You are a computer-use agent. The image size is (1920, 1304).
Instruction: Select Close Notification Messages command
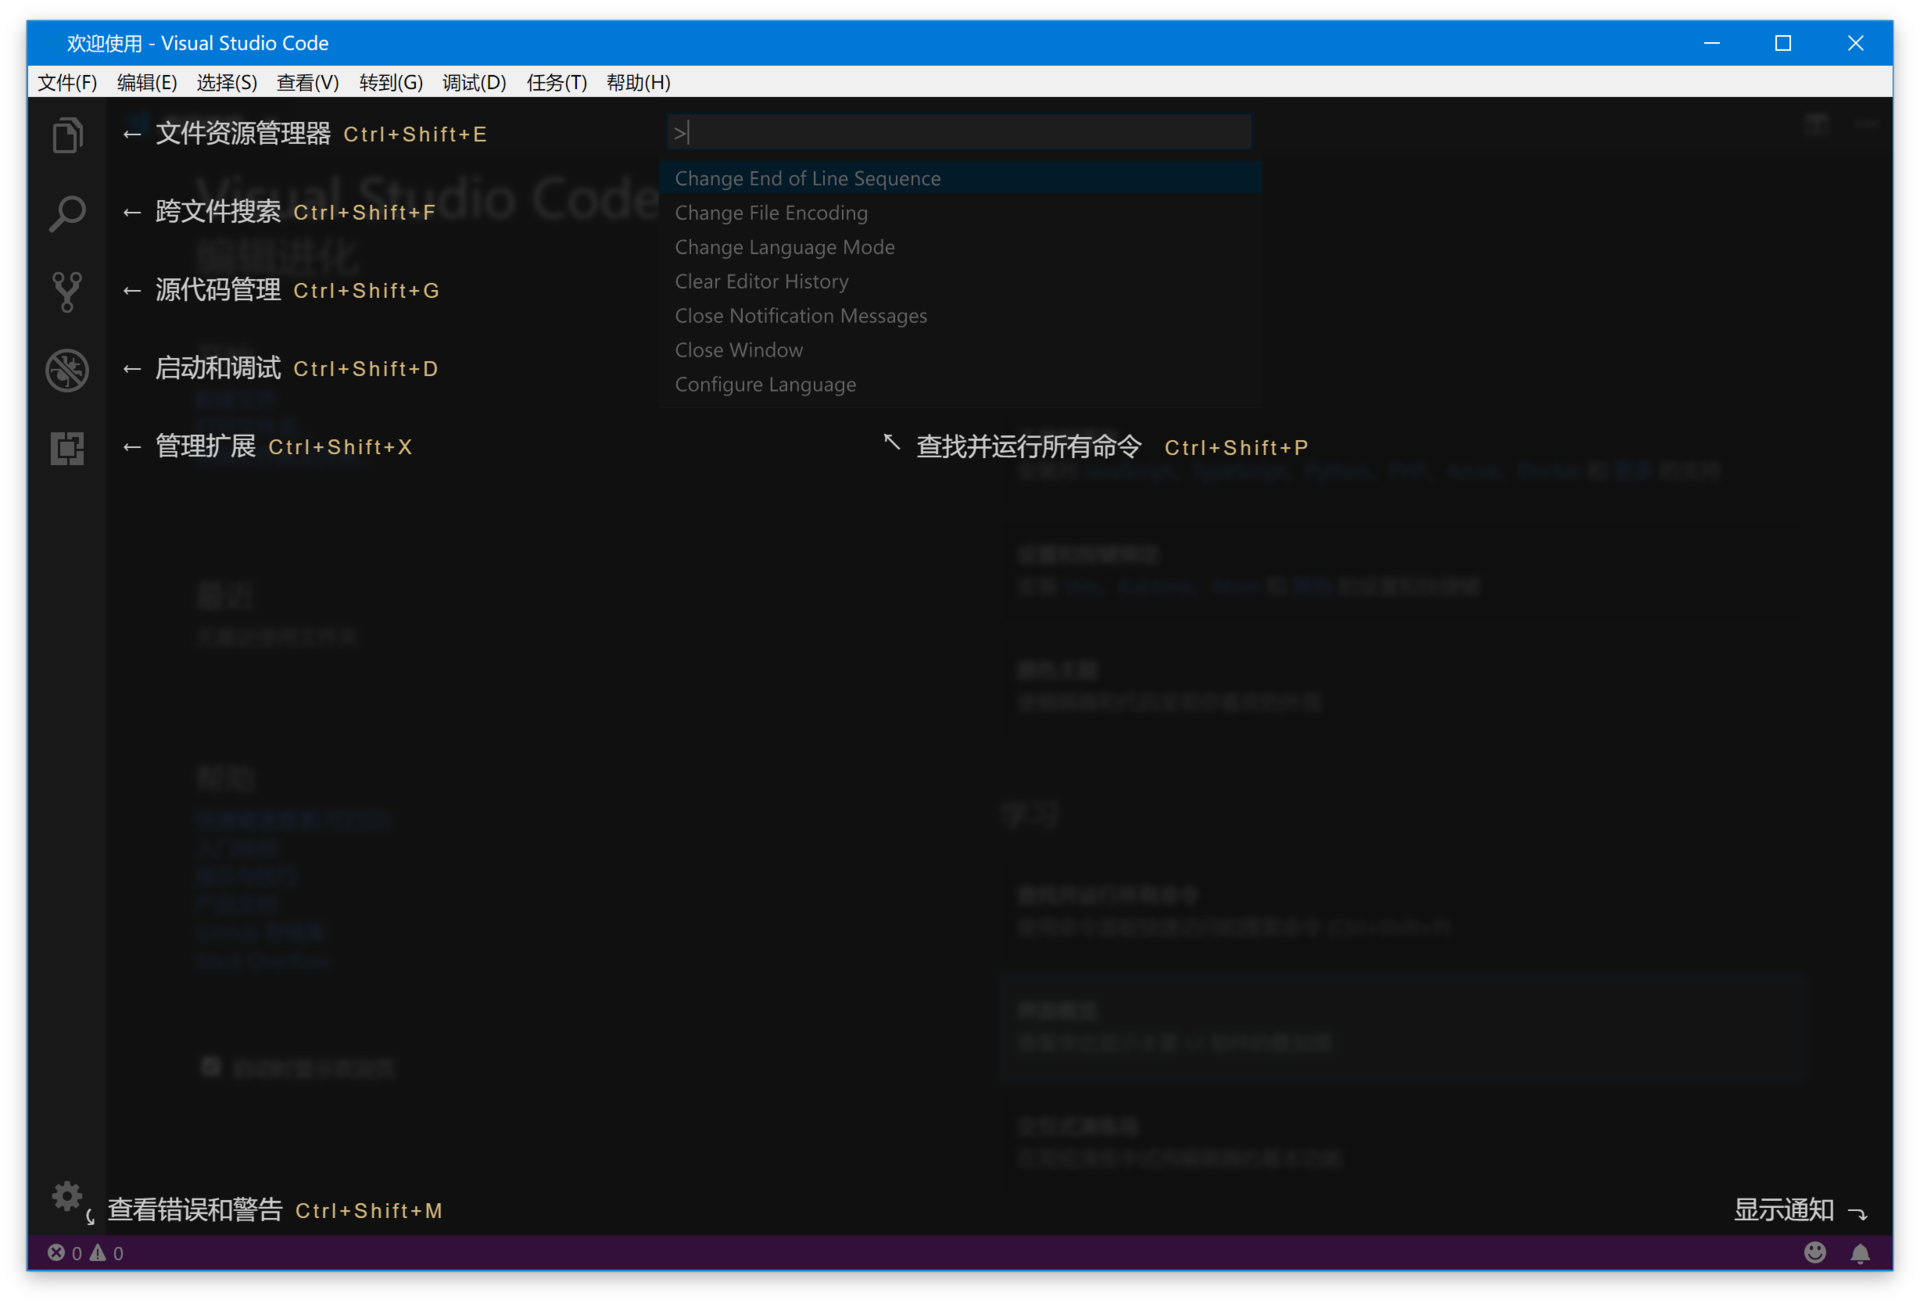[x=800, y=316]
